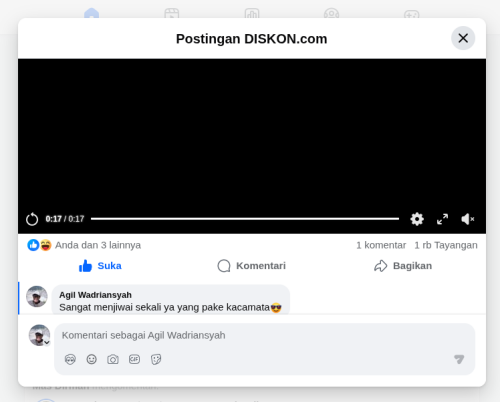
Task: Click the 1 rb Tayangan count
Action: [x=446, y=245]
